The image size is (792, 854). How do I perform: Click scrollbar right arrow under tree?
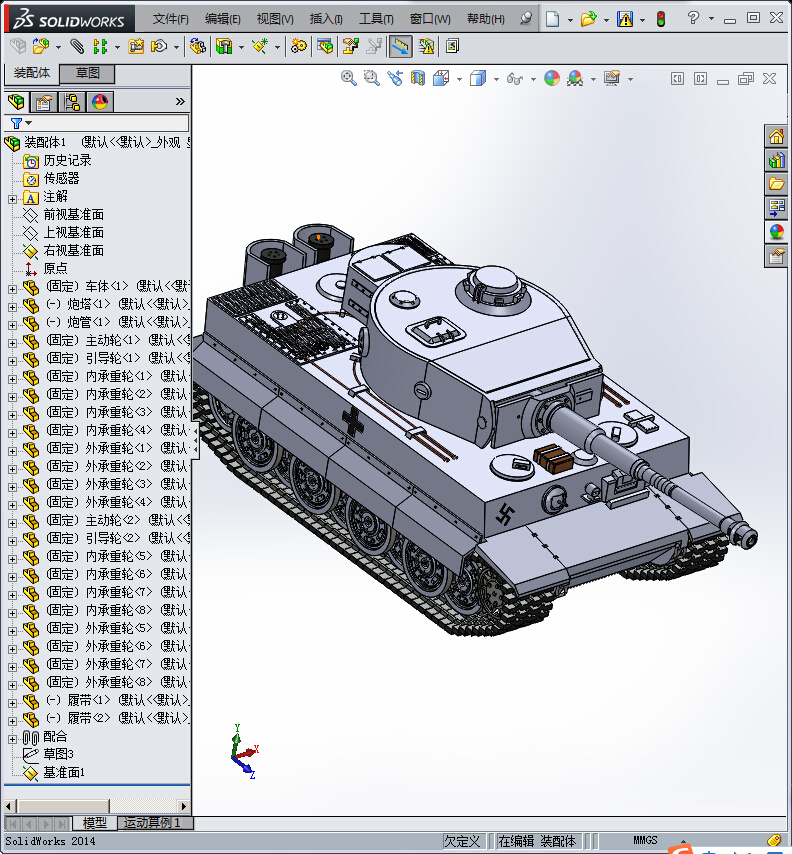pos(184,806)
